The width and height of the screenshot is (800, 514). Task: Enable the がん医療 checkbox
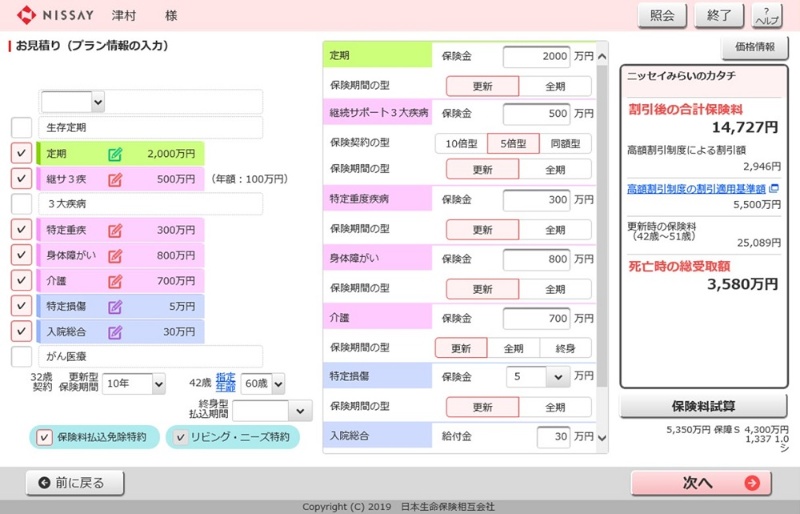pyautogui.click(x=21, y=357)
